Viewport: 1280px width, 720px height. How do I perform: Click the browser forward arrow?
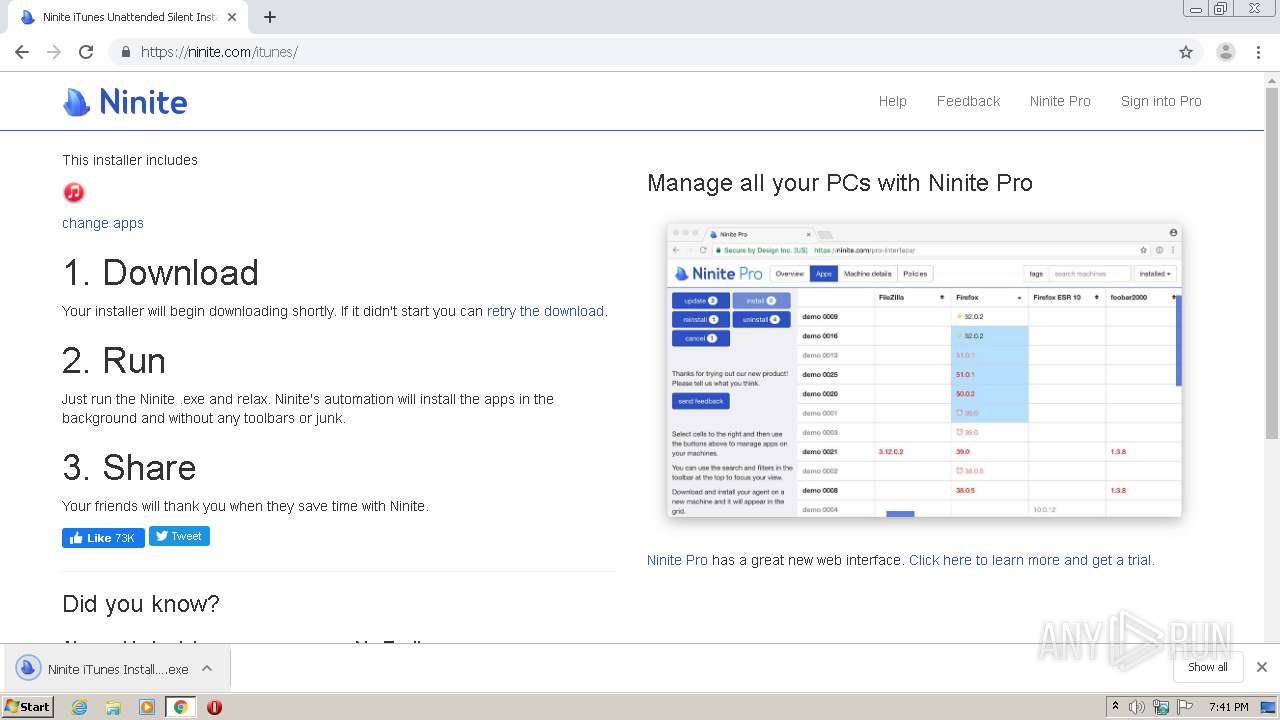54,52
